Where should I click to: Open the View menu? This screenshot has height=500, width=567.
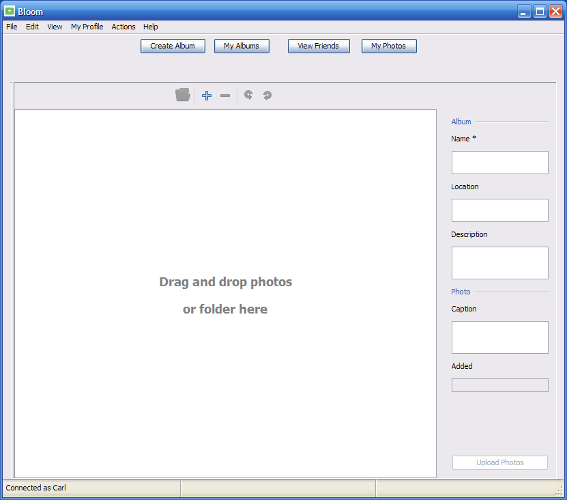coord(55,27)
